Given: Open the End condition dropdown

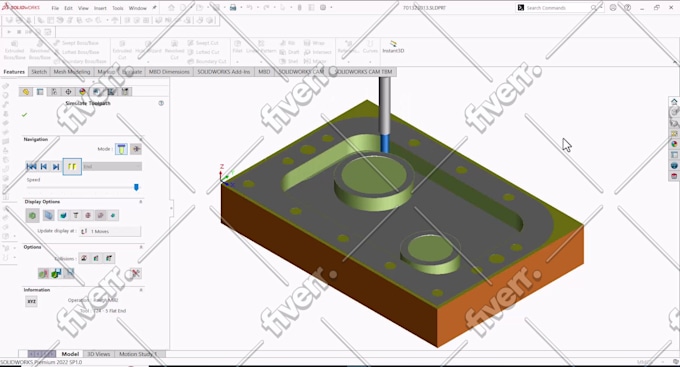Looking at the screenshot, I should (112, 167).
